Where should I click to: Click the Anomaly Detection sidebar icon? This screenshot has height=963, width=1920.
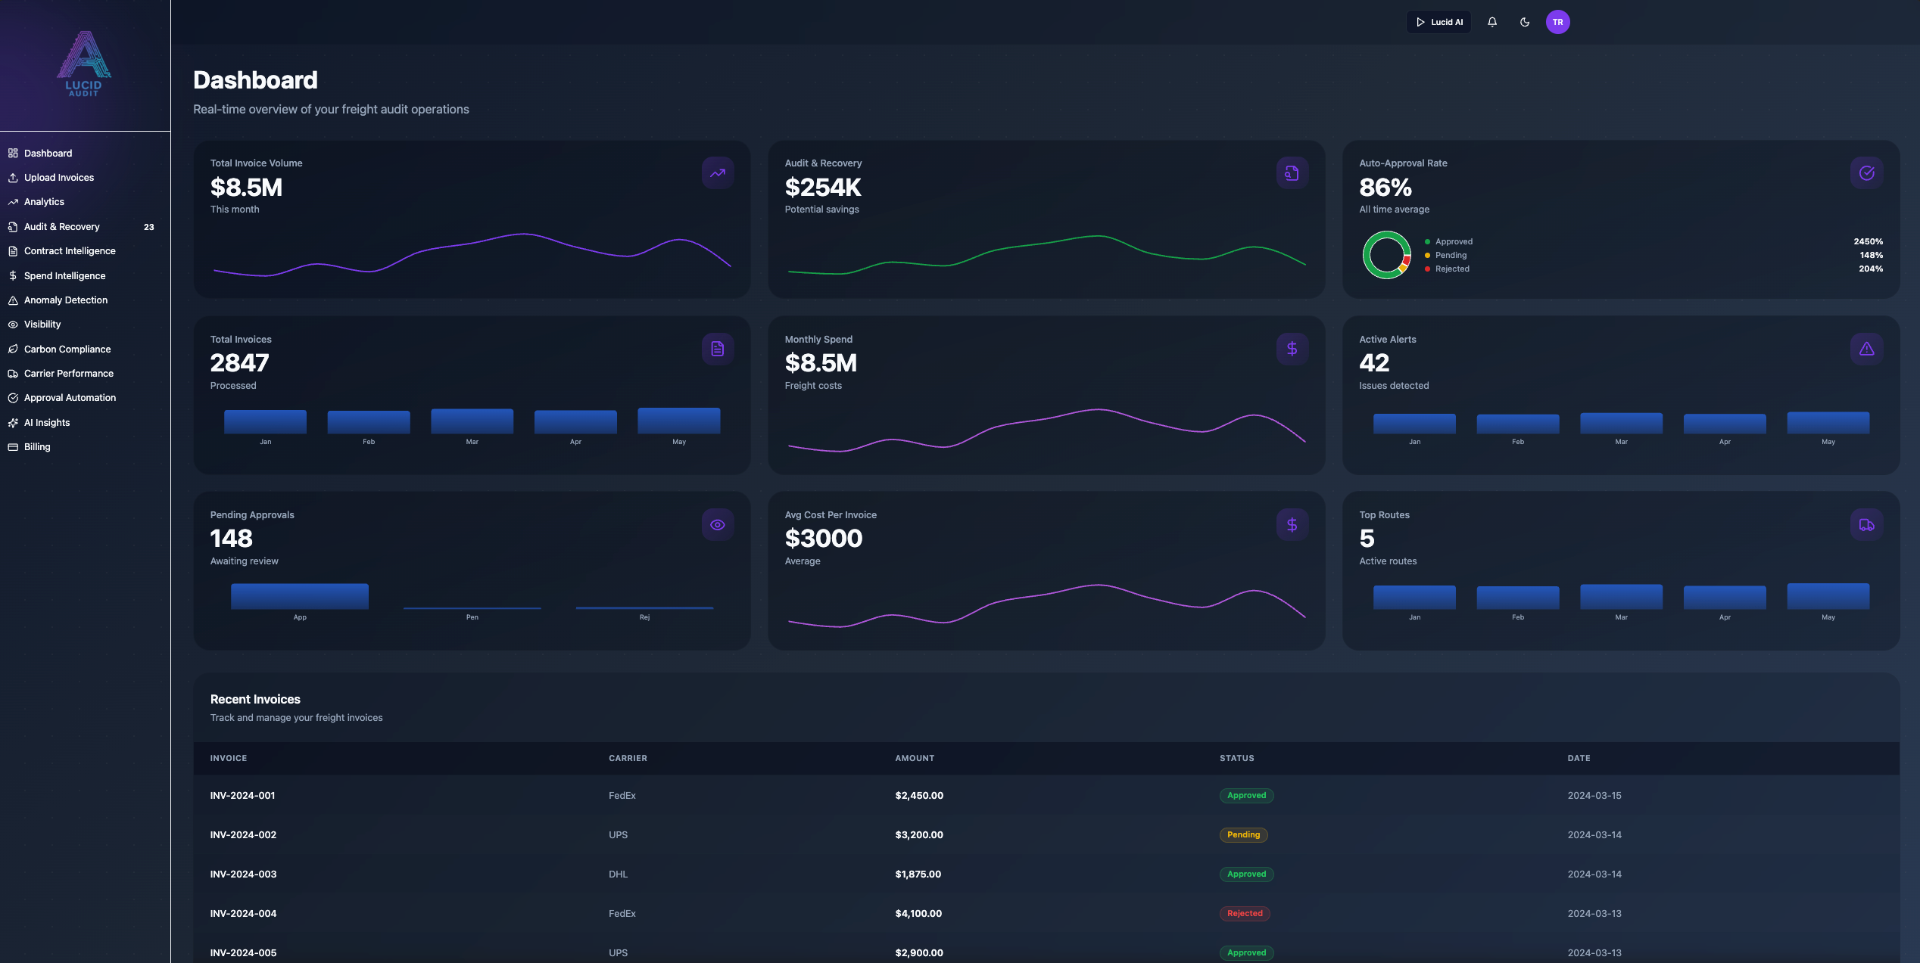pos(12,300)
